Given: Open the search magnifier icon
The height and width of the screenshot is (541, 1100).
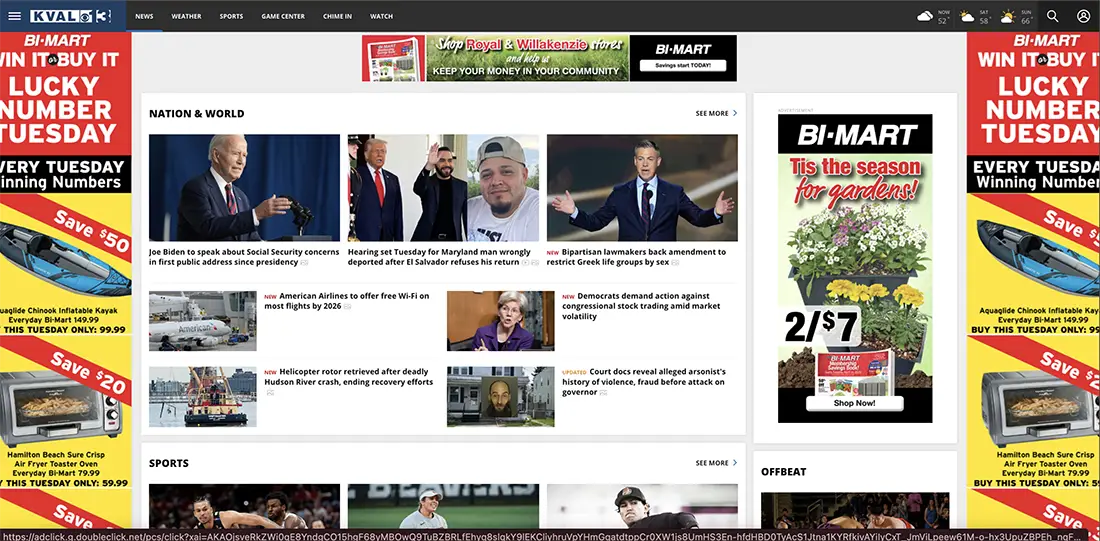Looking at the screenshot, I should coord(1052,16).
